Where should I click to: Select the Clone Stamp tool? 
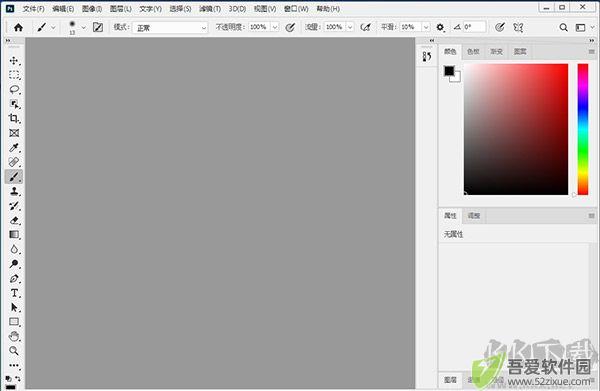coord(14,191)
